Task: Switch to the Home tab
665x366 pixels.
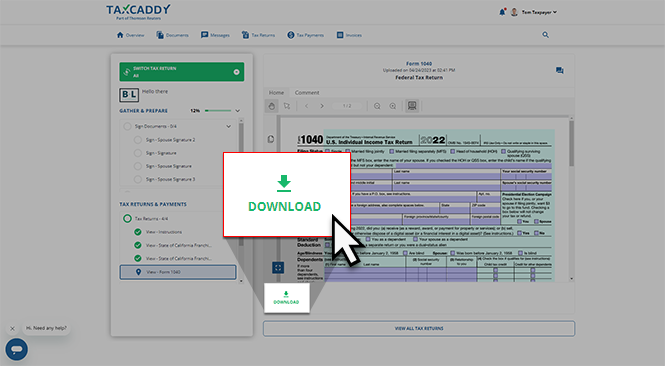Action: pos(276,92)
